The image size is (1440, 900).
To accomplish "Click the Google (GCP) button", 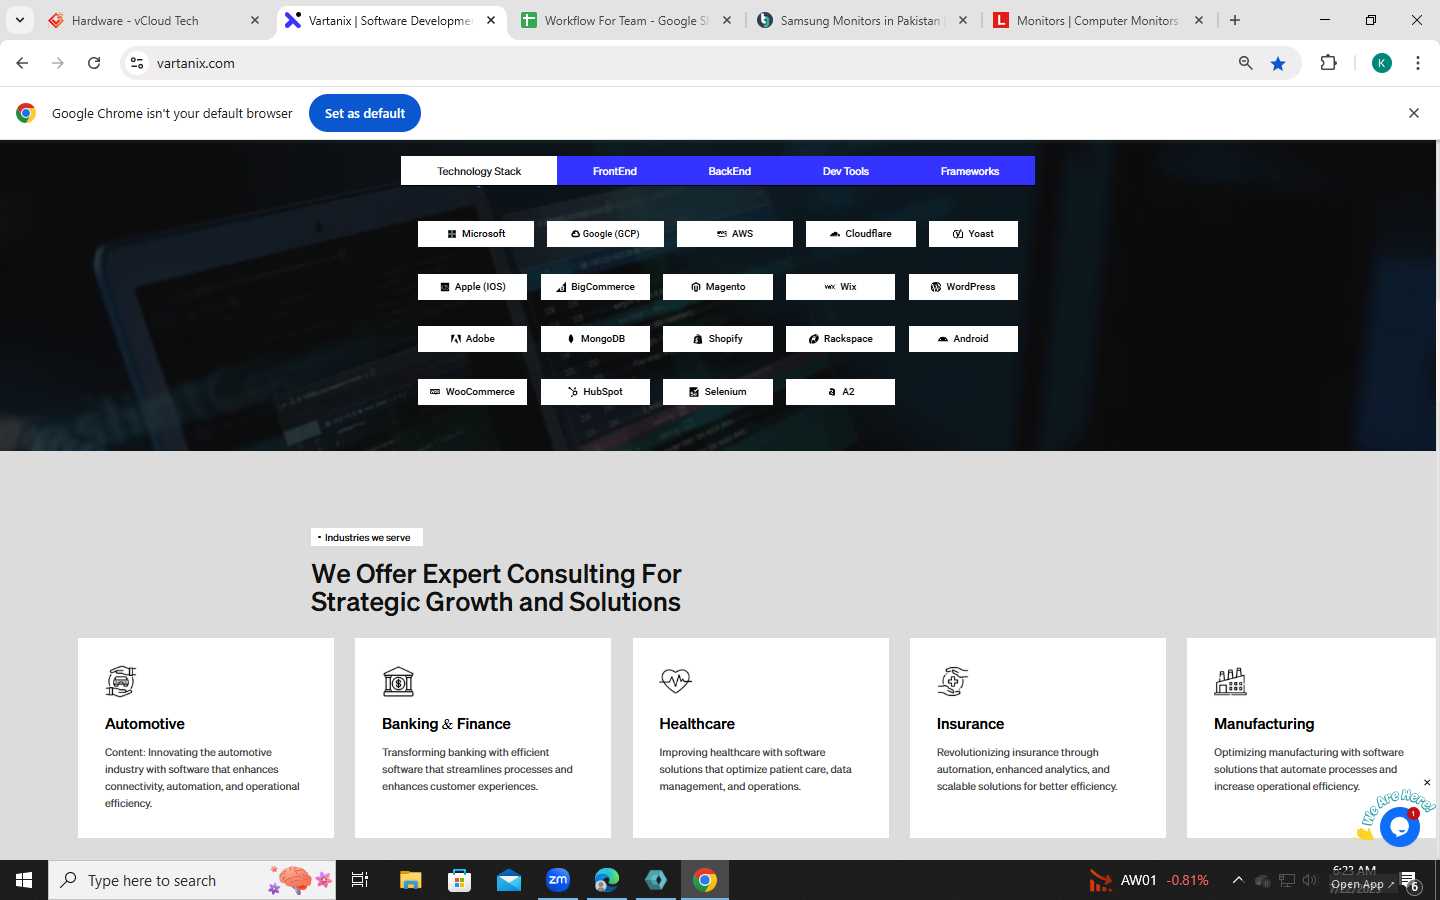I will click(x=605, y=234).
